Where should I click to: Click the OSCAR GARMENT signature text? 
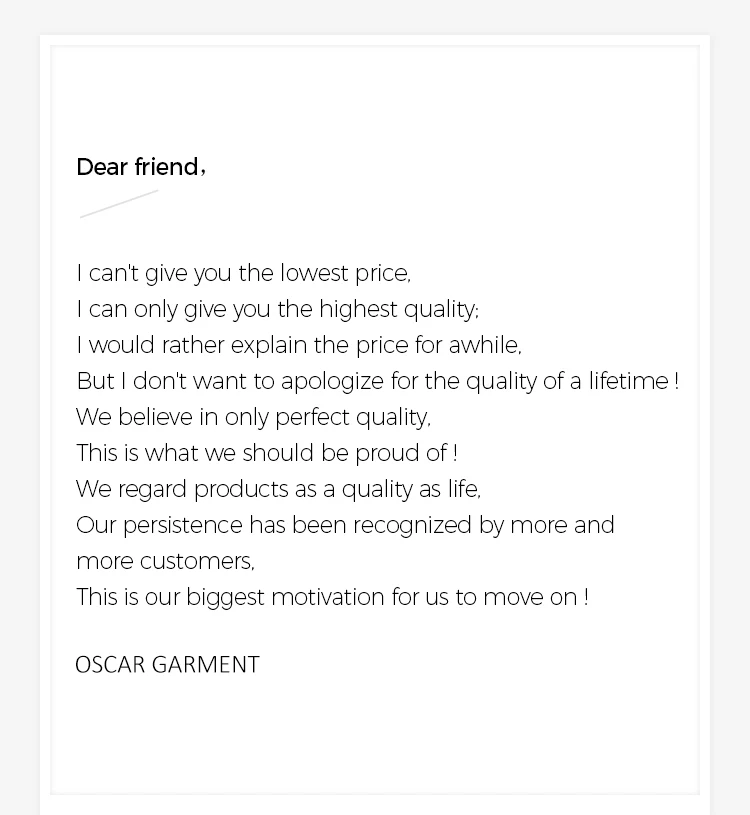click(167, 665)
